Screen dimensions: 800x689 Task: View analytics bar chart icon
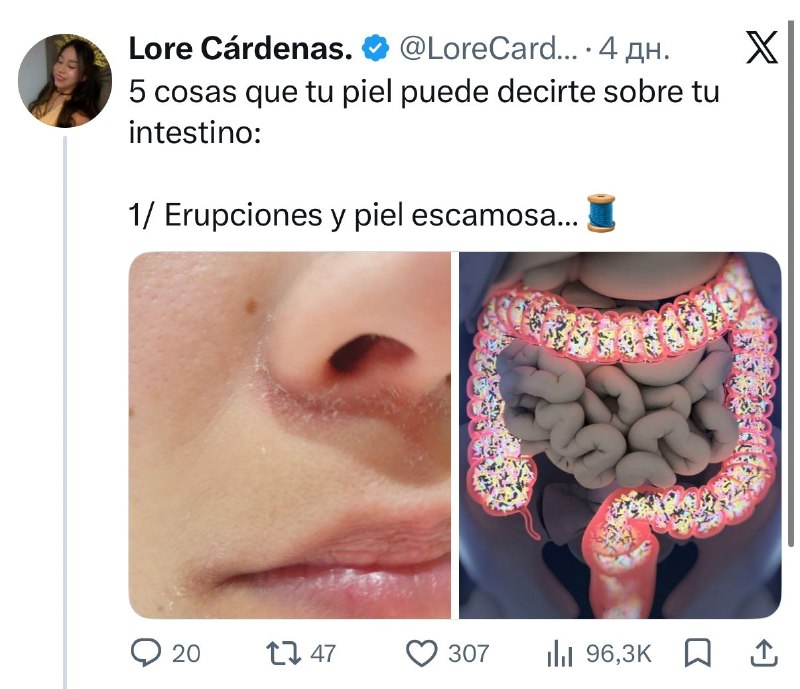coord(560,654)
